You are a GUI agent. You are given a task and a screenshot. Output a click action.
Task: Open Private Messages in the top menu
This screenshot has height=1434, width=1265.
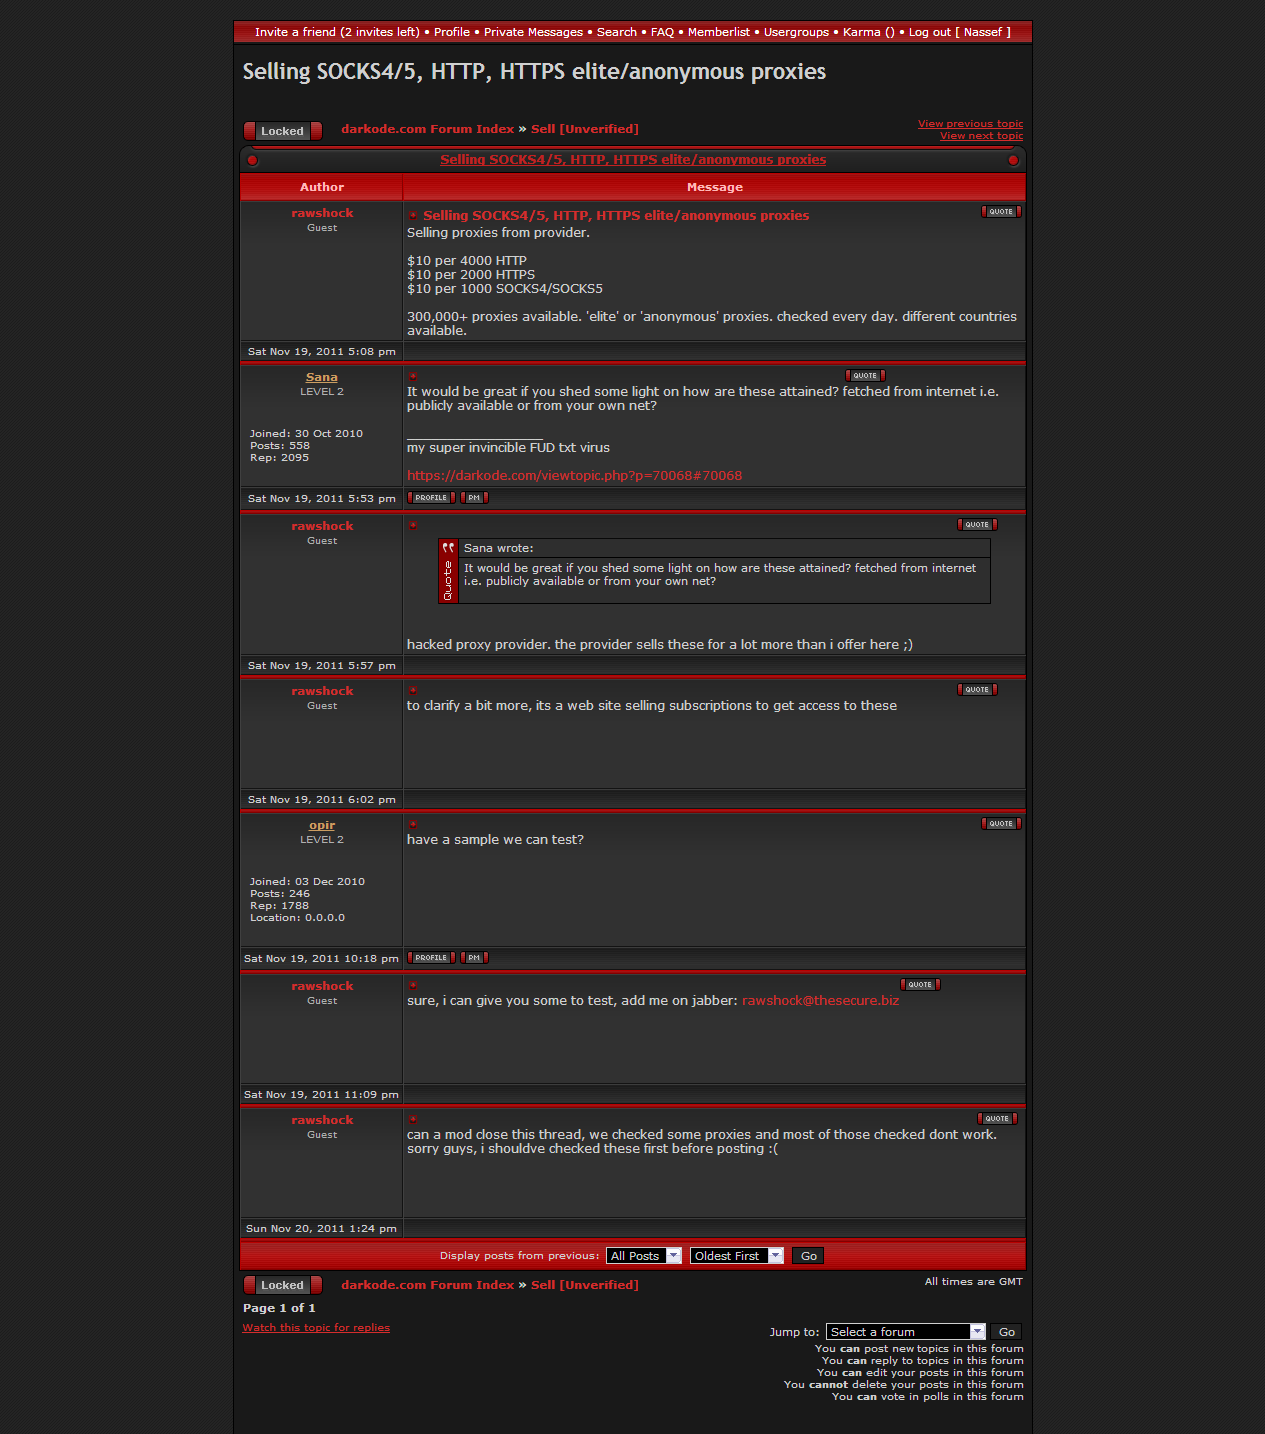533,32
